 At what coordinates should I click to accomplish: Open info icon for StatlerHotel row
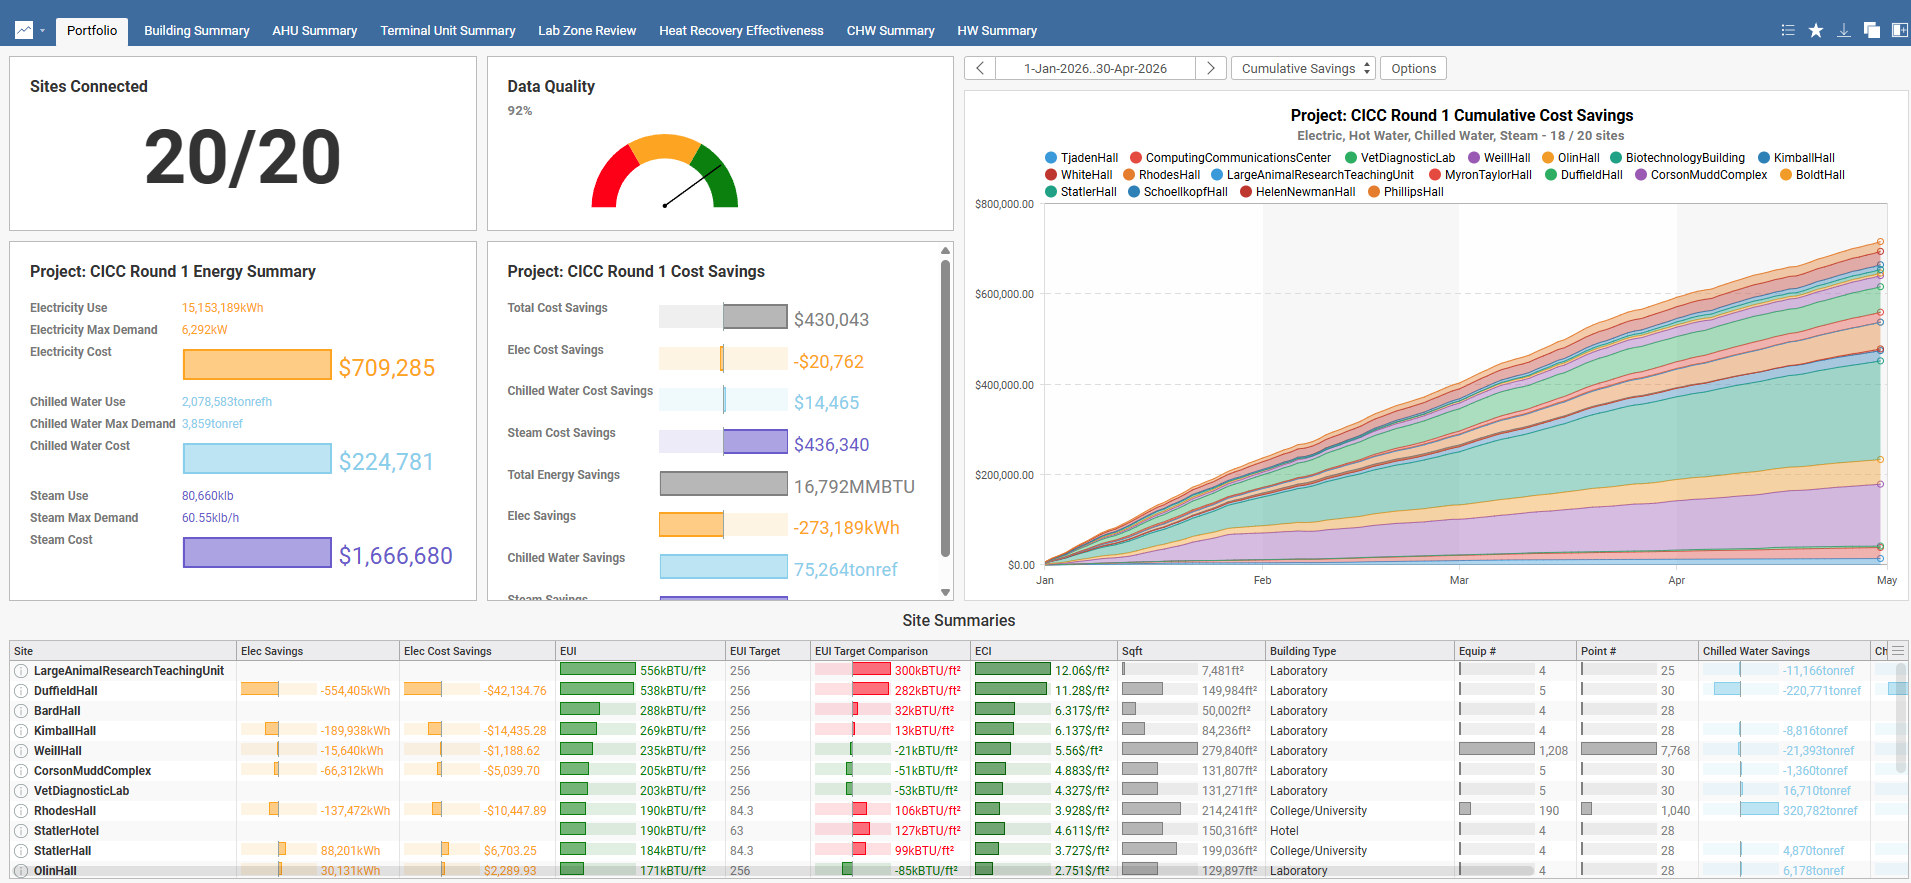[21, 831]
